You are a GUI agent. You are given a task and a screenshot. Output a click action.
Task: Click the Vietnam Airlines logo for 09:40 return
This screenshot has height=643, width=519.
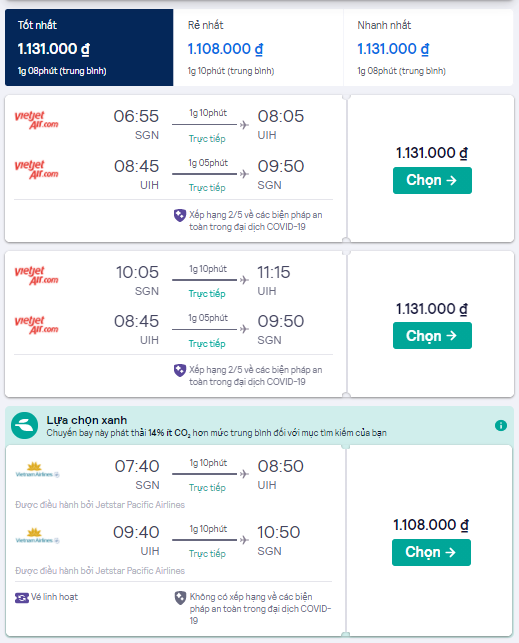[x=37, y=536]
